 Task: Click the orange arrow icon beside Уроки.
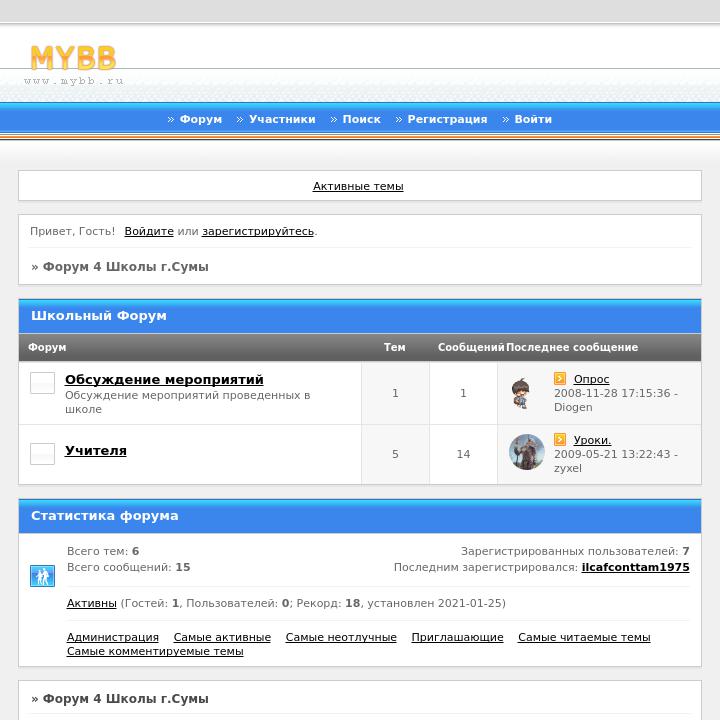coord(560,439)
